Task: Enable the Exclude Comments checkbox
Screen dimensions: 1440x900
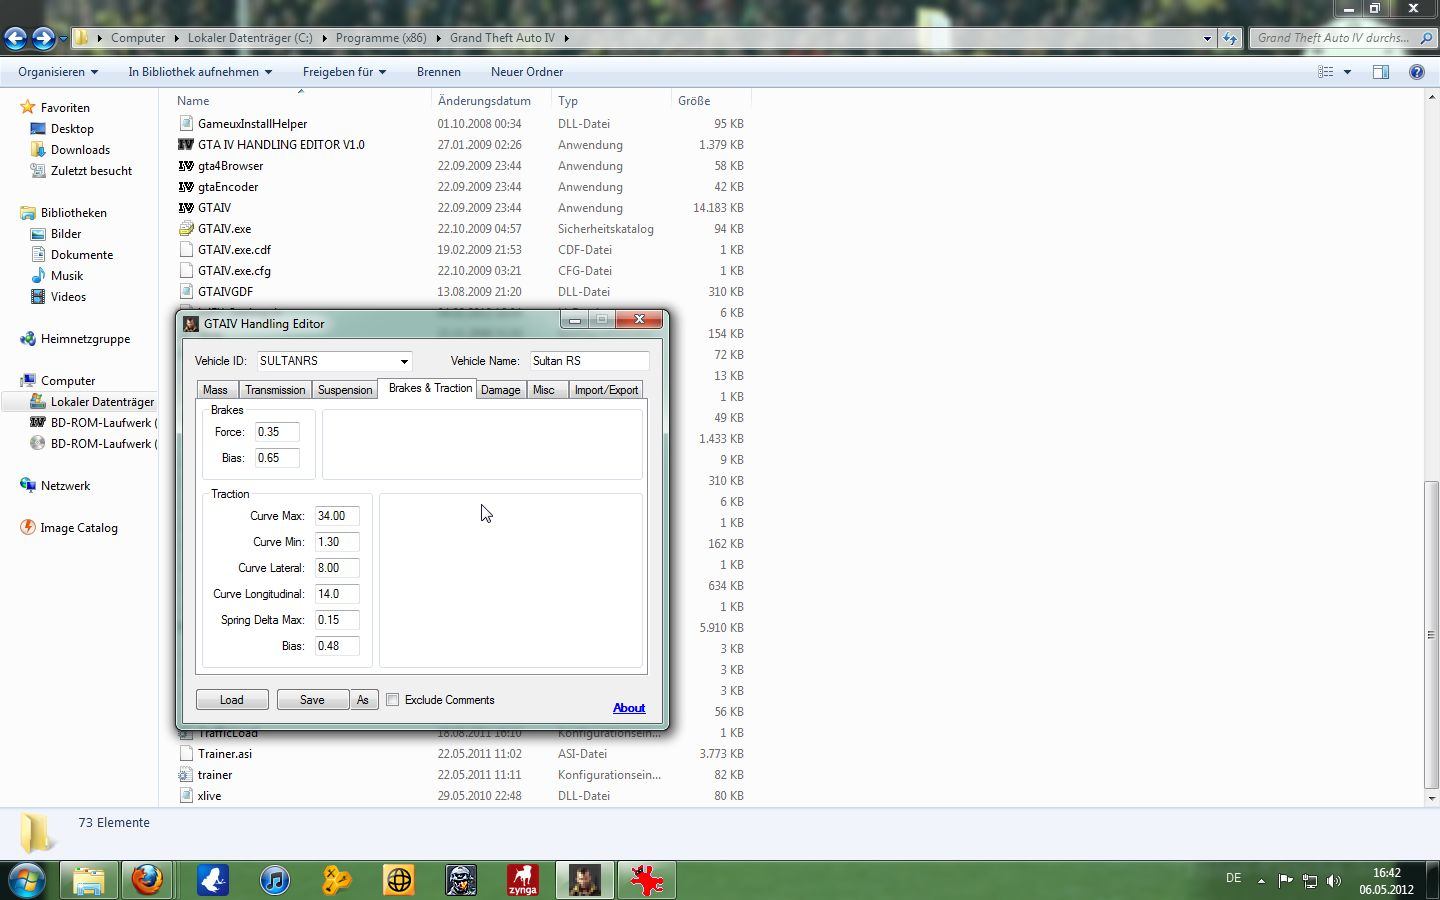Action: click(393, 700)
